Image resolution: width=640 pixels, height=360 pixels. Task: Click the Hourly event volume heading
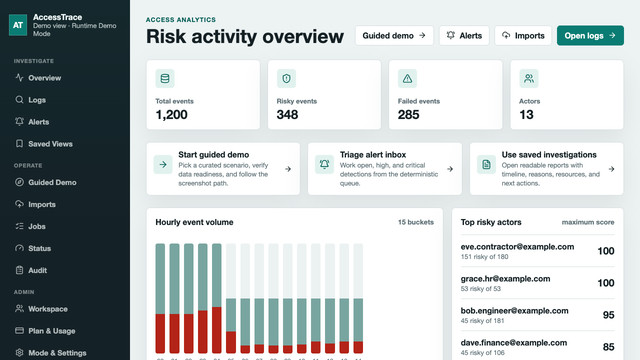click(x=194, y=222)
